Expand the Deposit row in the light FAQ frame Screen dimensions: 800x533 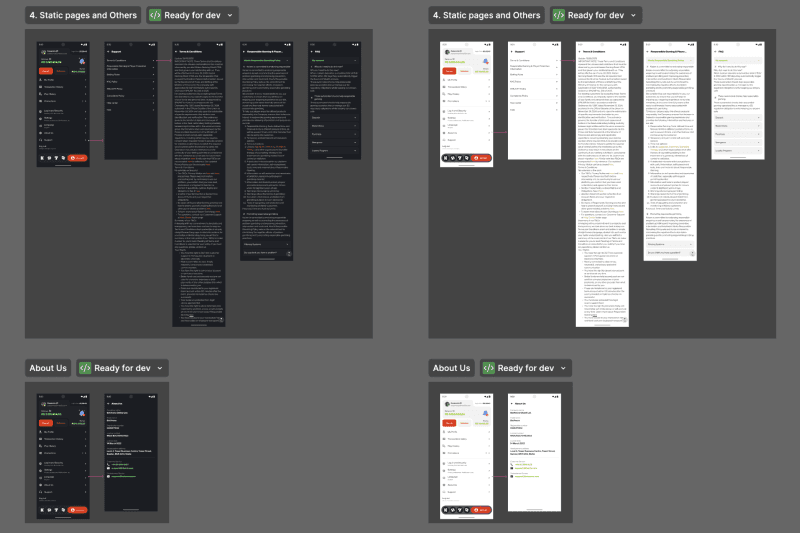pos(738,118)
